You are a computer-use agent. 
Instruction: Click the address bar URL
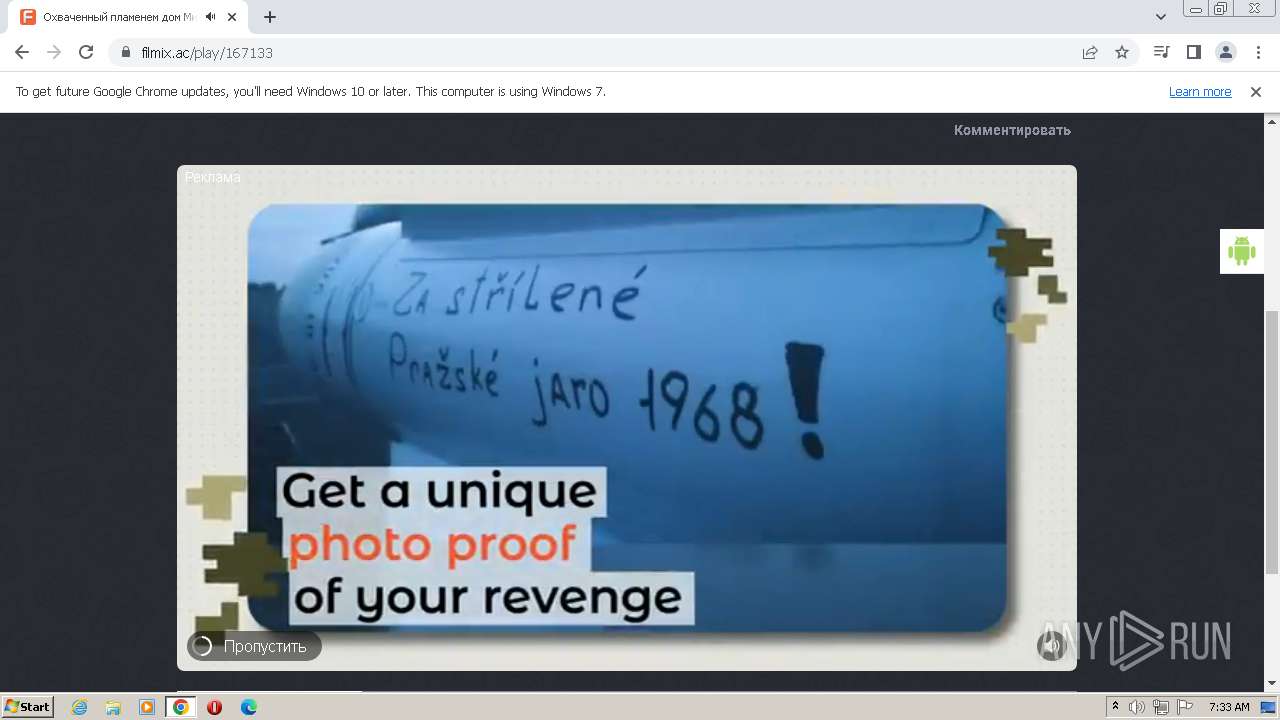(x=207, y=52)
